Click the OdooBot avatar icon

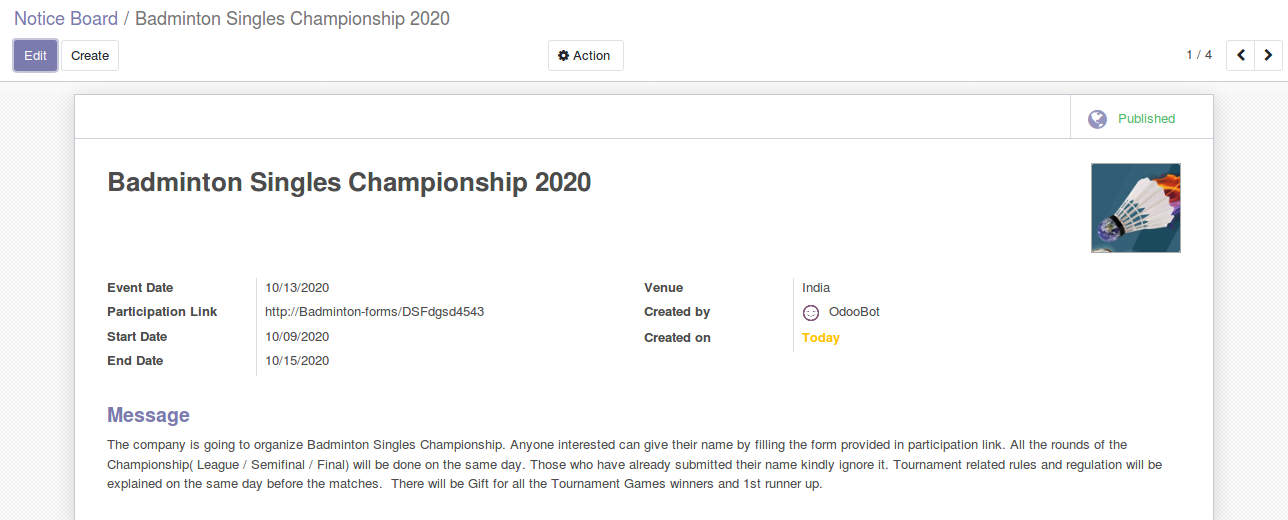(811, 313)
